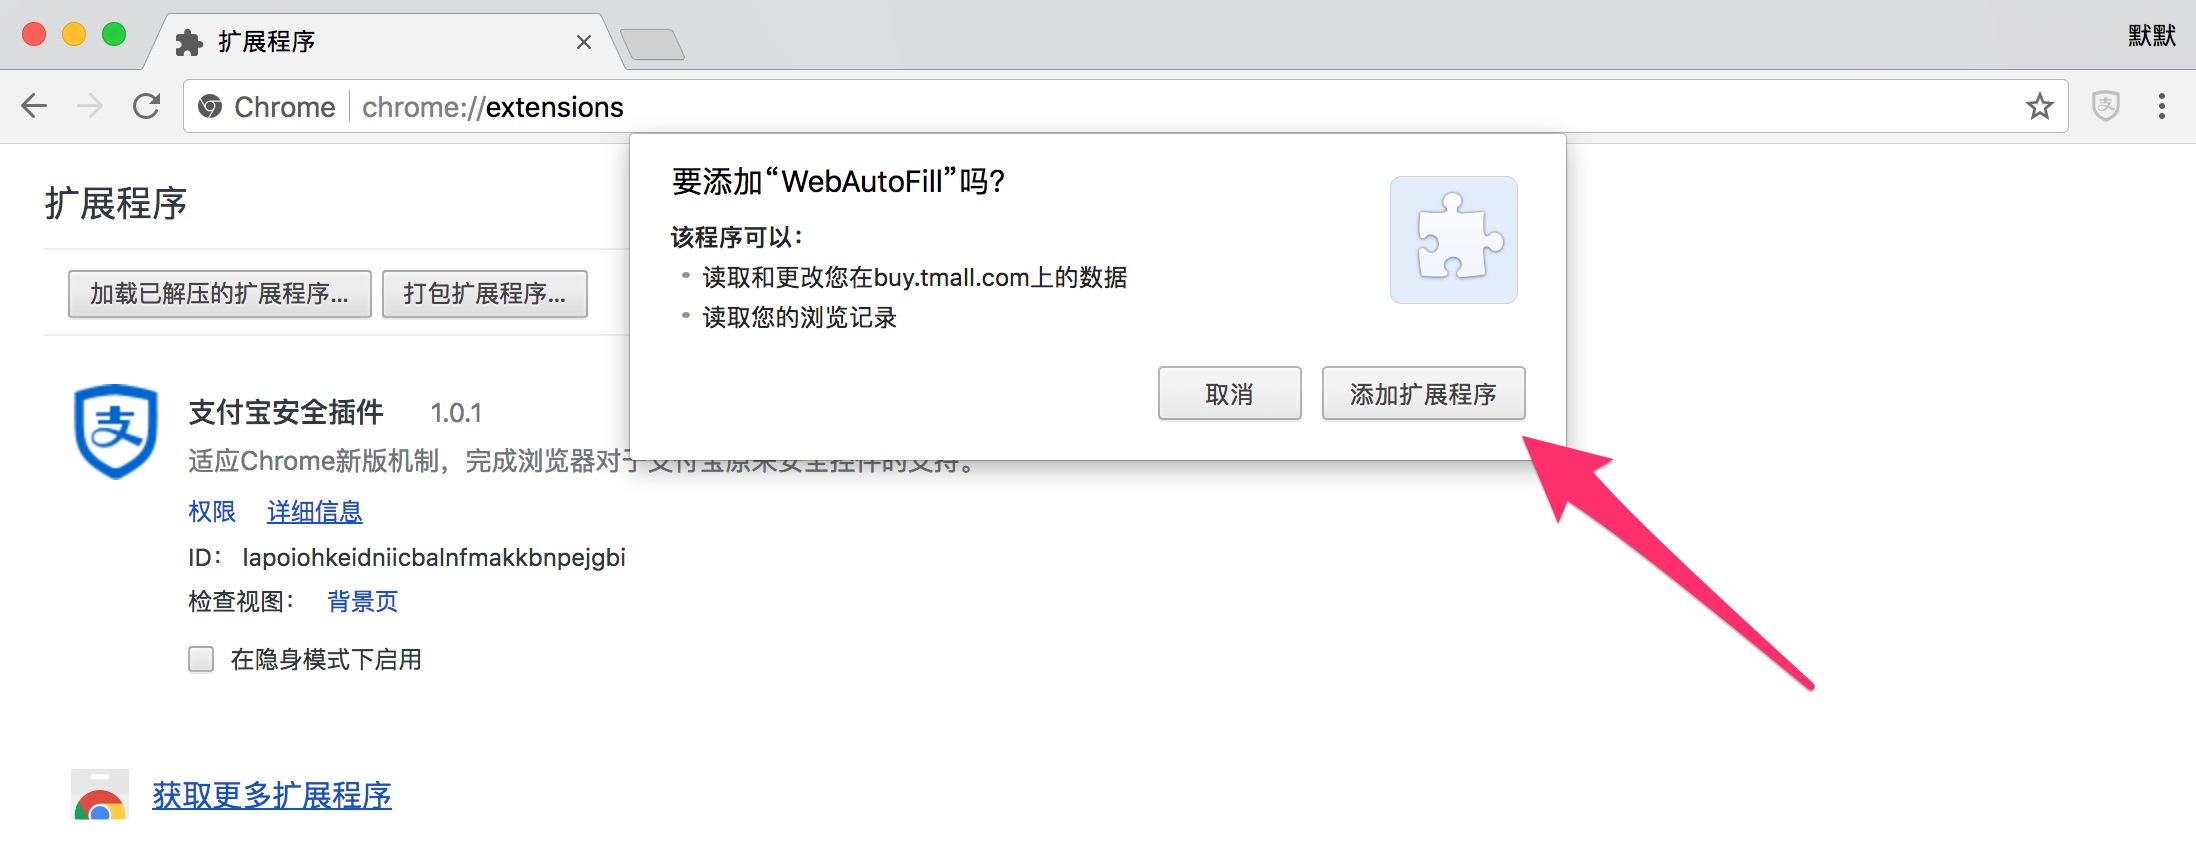
Task: Click 打包扩展程序 button
Action: click(x=485, y=294)
